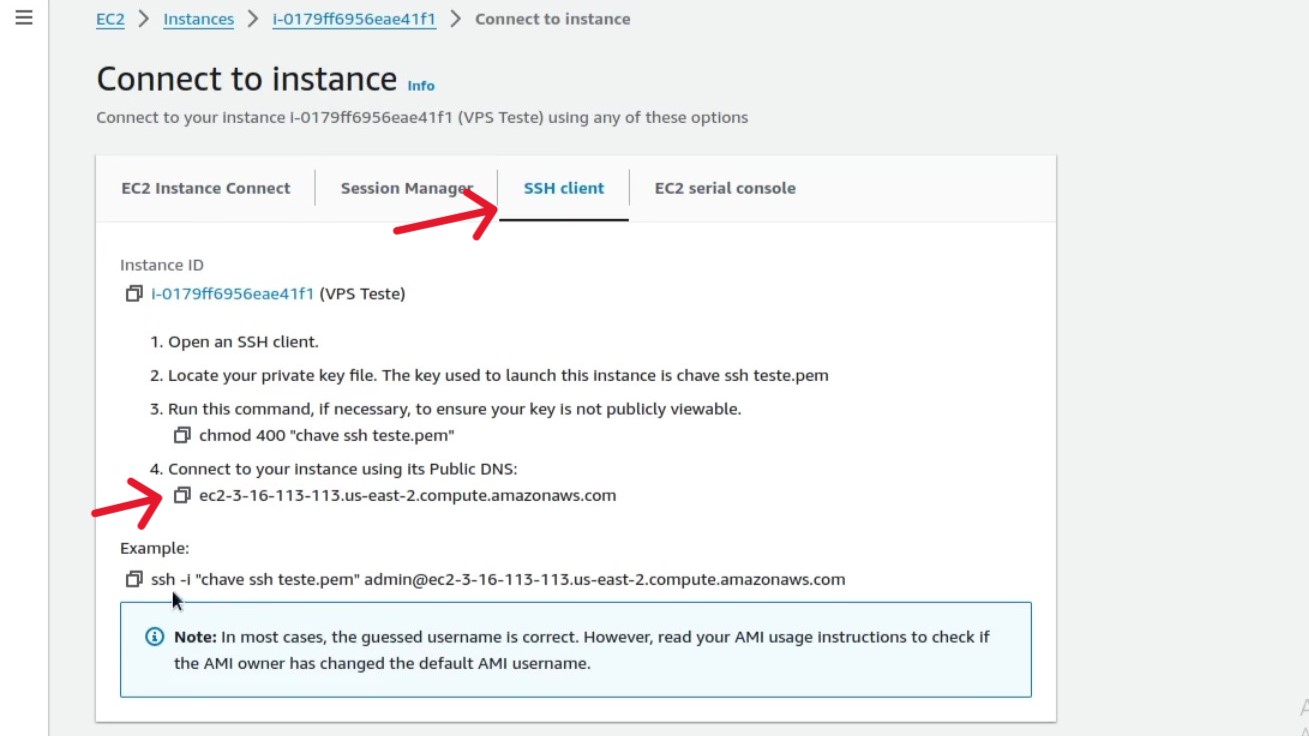This screenshot has height=736, width=1309.
Task: Copy the Public DNS address
Action: pyautogui.click(x=182, y=495)
